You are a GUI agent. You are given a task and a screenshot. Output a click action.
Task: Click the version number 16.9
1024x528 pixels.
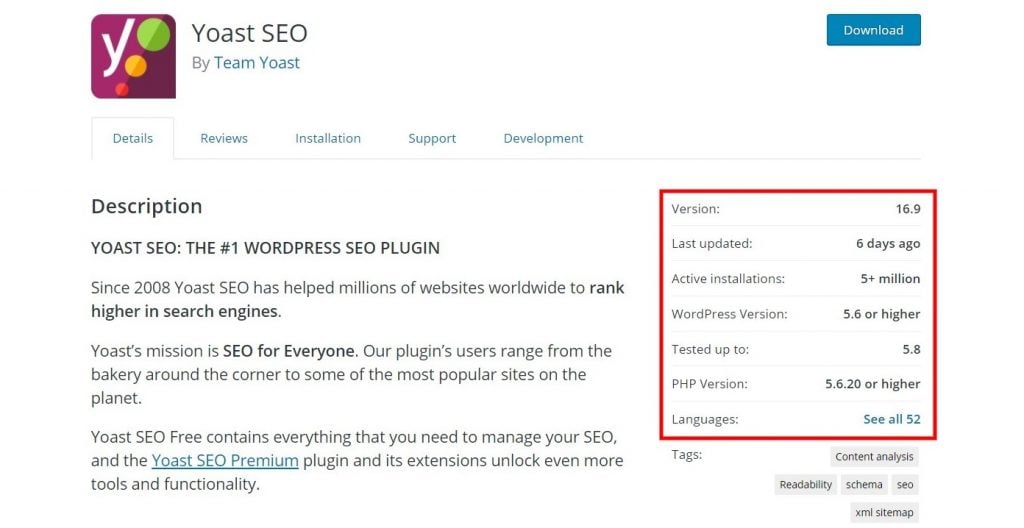[908, 209]
